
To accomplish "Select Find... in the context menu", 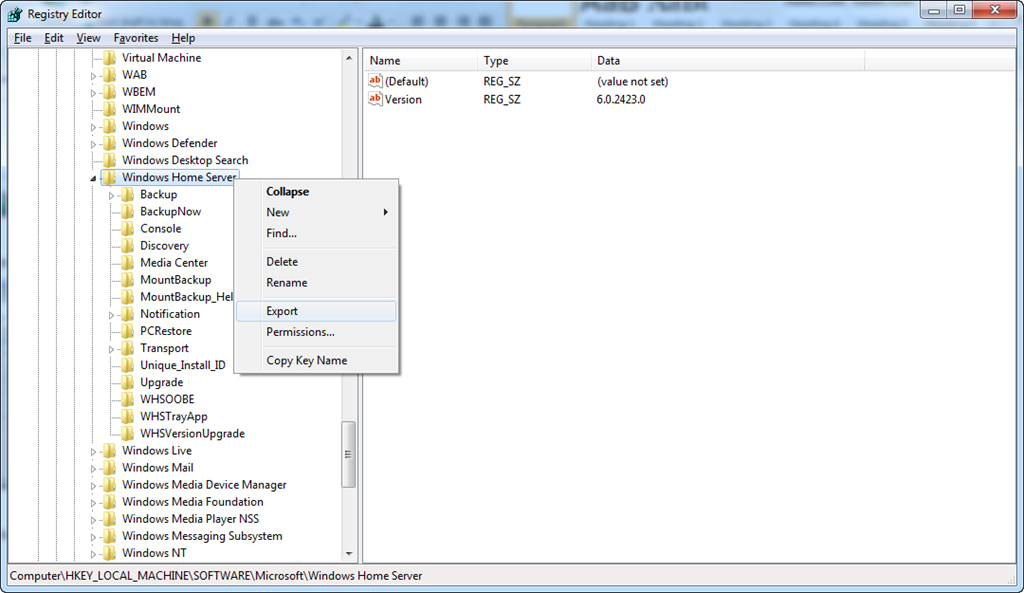I will pyautogui.click(x=316, y=233).
